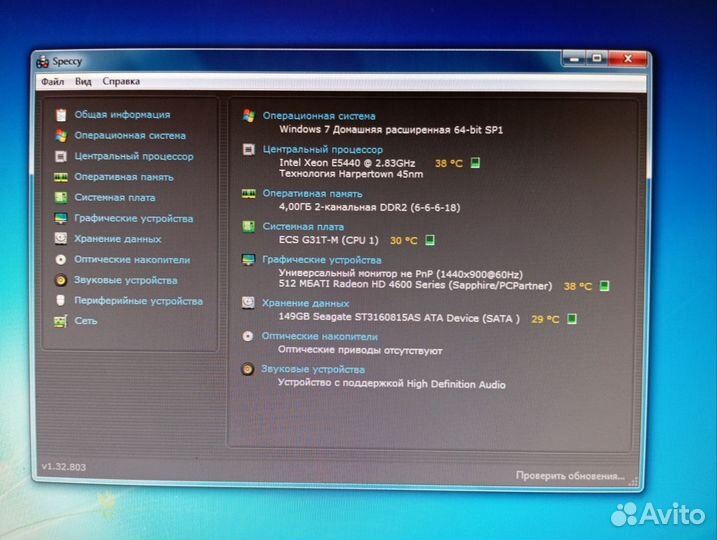This screenshot has height=540, width=717.
Task: Open the Справка menu
Action: tap(121, 81)
